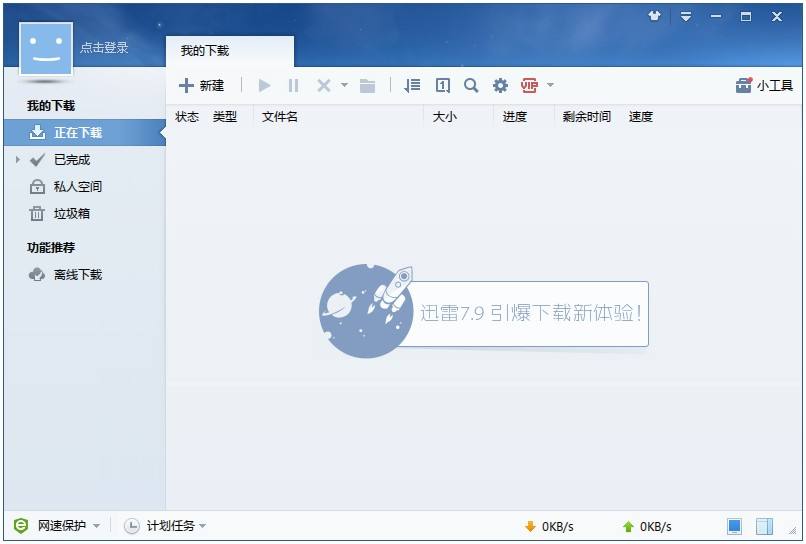The height and width of the screenshot is (544, 806).
Task: Maximize the Thunder window
Action: pos(746,16)
